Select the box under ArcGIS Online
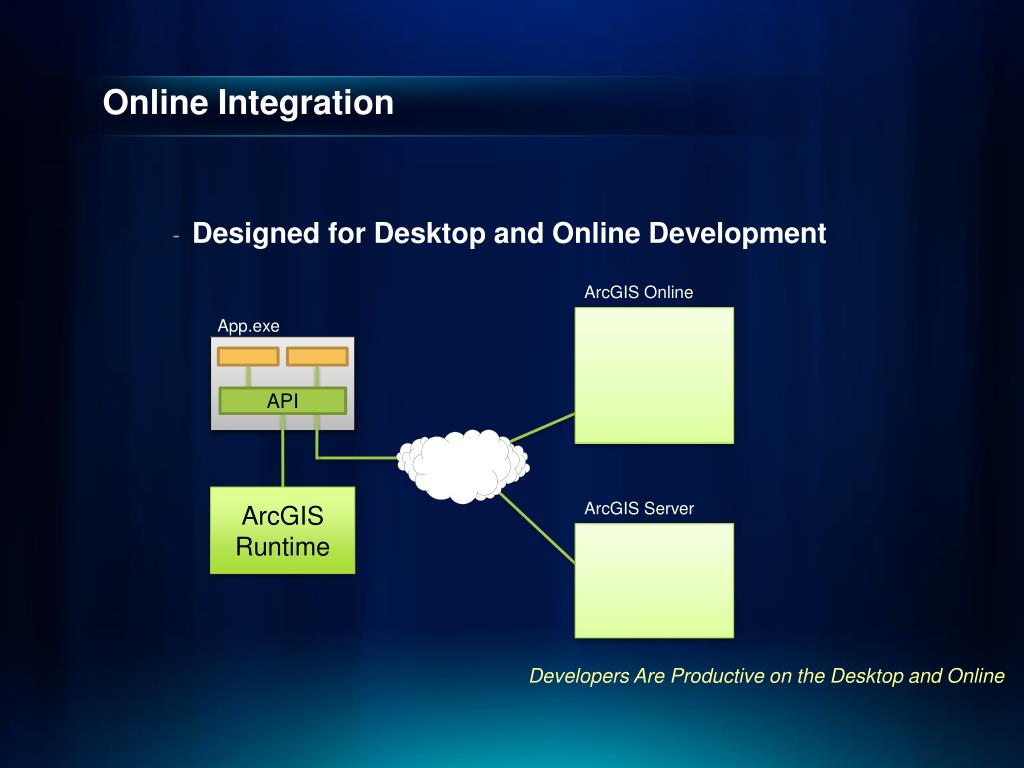Viewport: 1024px width, 768px height. pyautogui.click(x=654, y=376)
